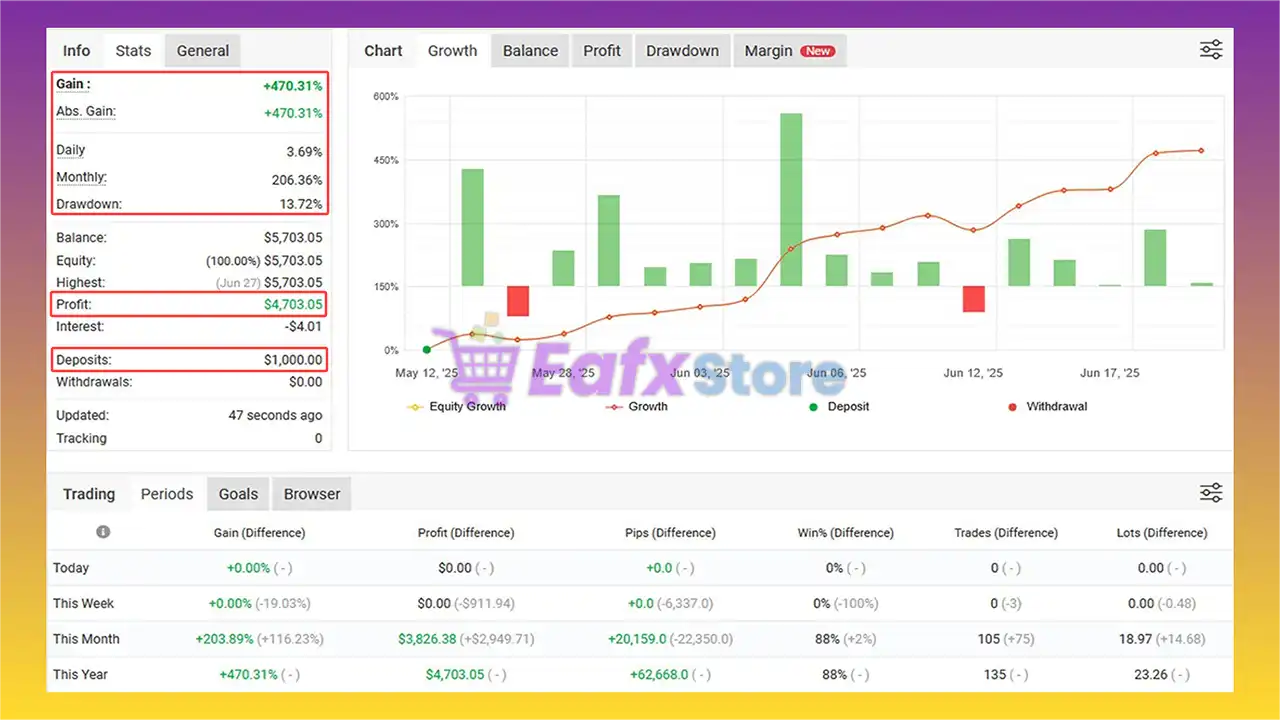This screenshot has width=1280, height=720.
Task: Switch to the Browser tab
Action: tap(312, 494)
